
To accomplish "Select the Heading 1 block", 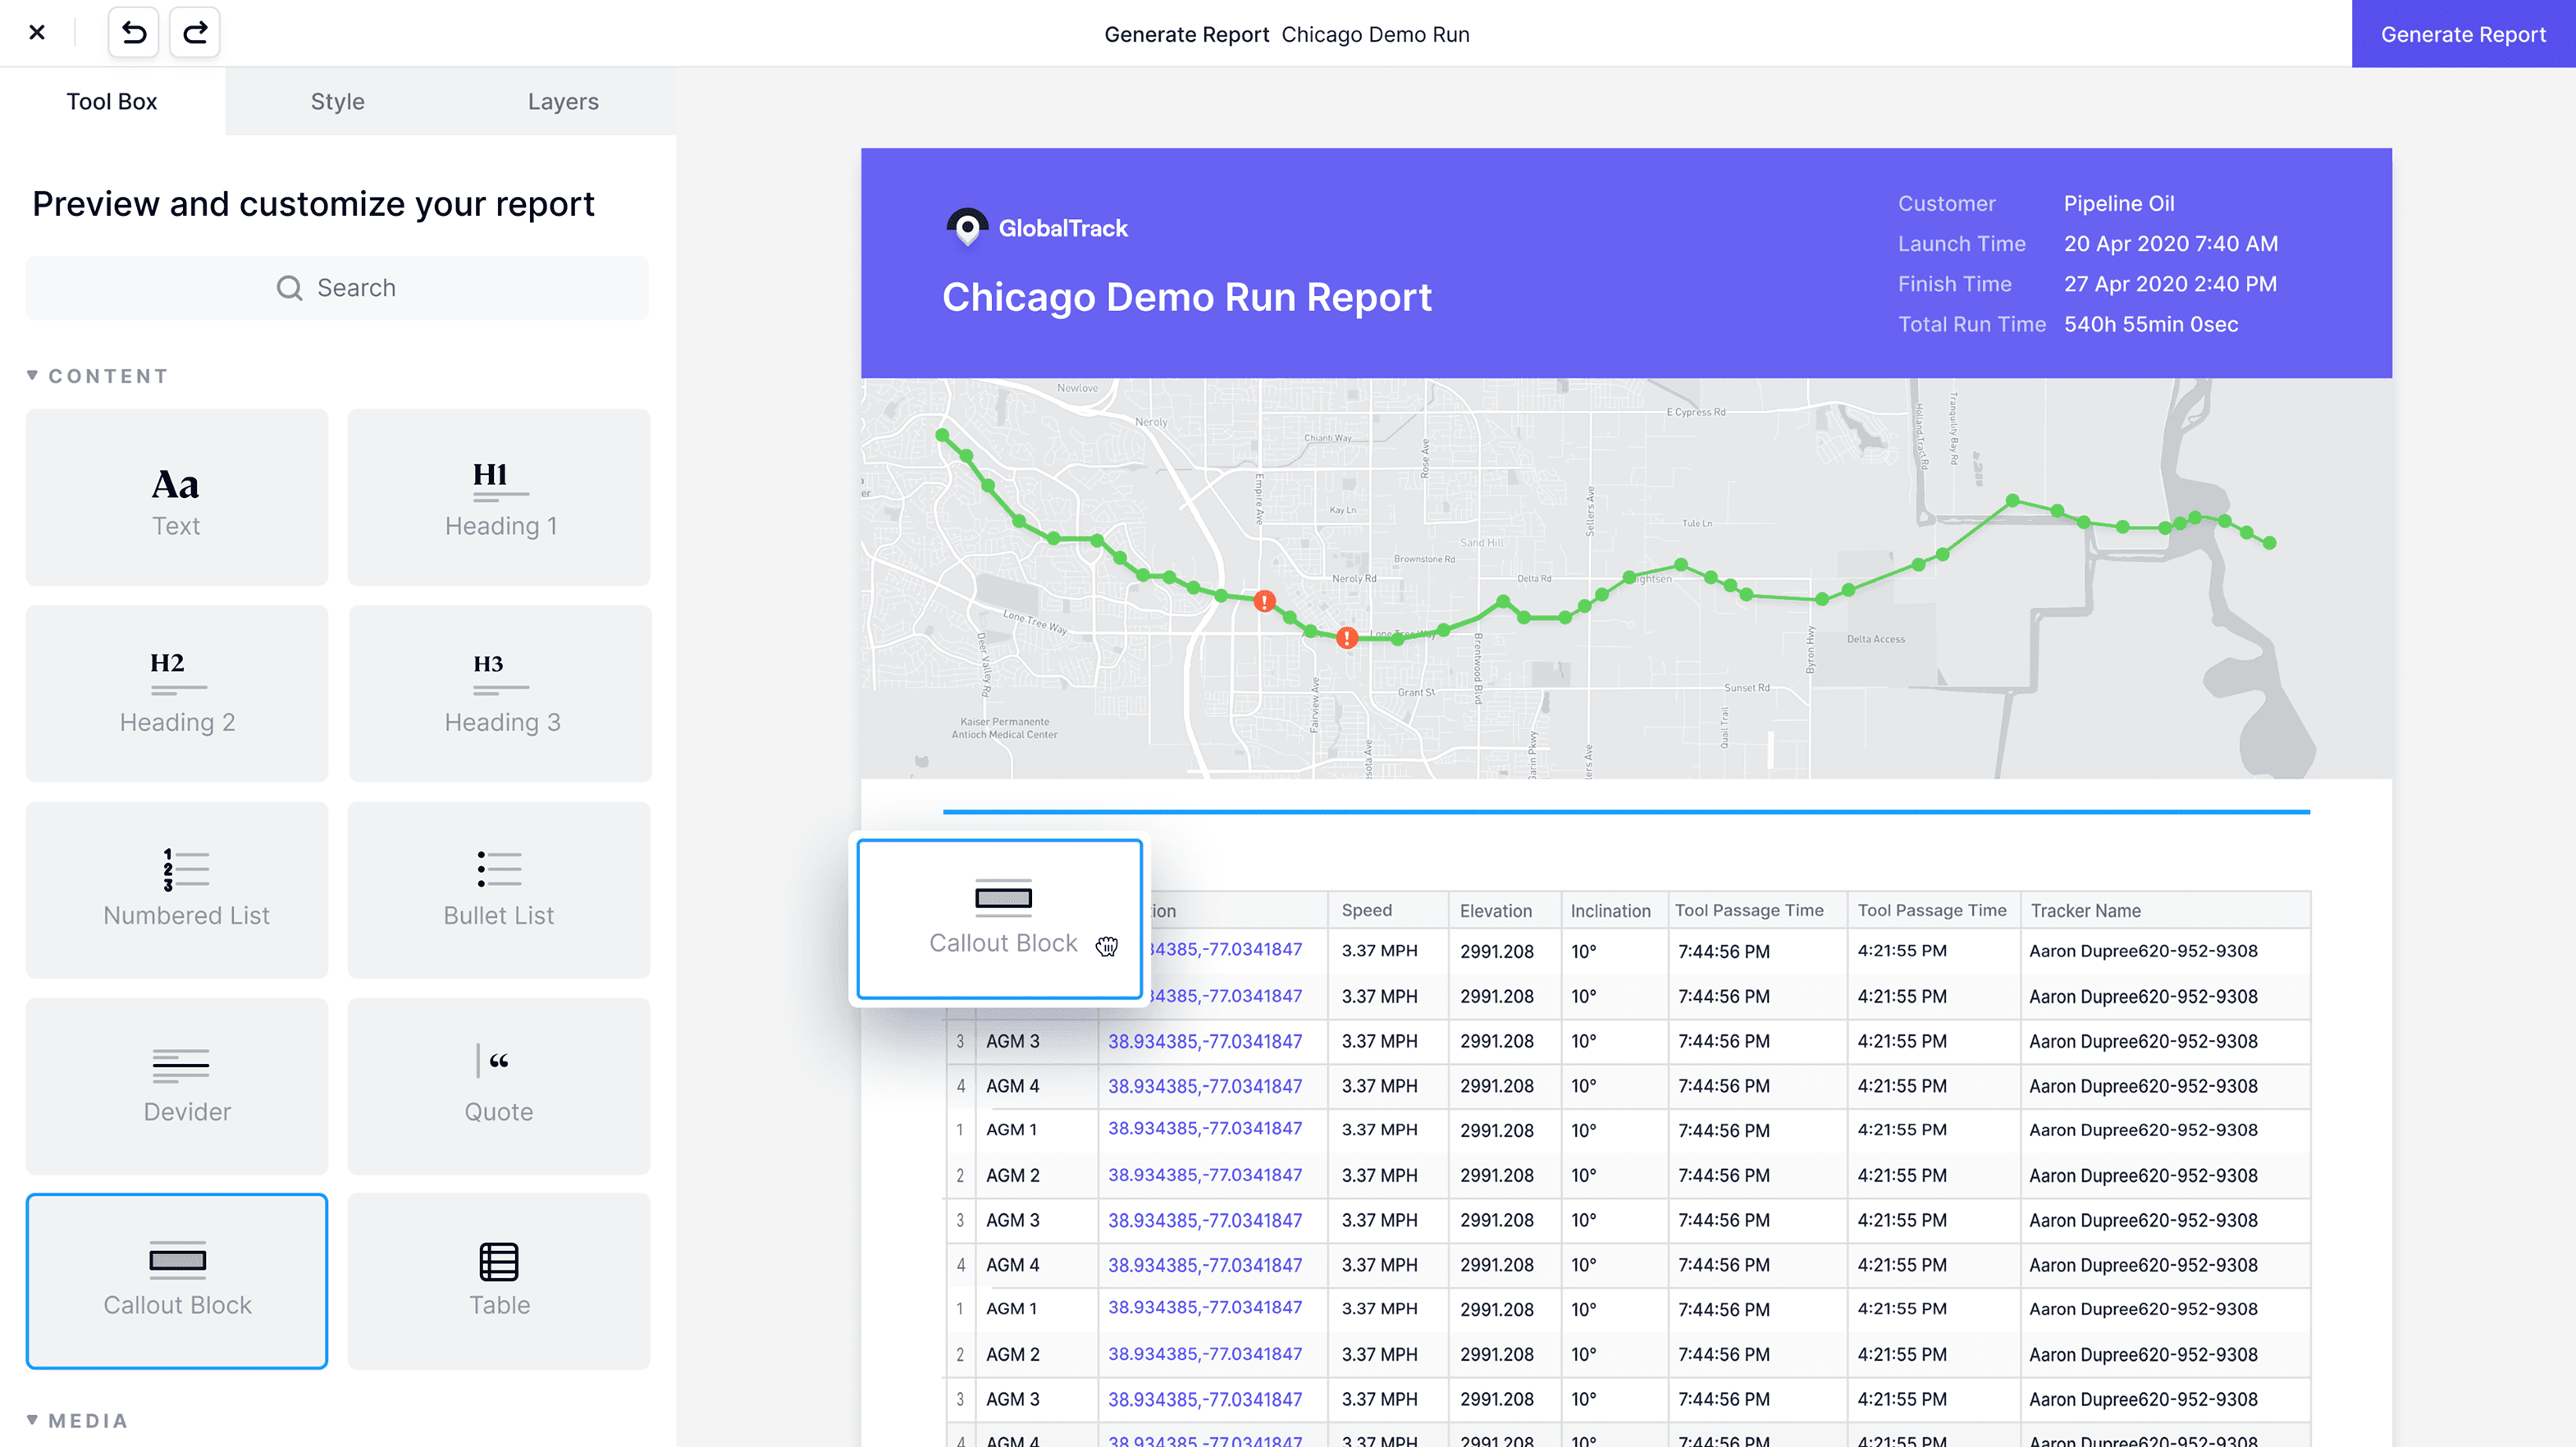I will coord(499,497).
